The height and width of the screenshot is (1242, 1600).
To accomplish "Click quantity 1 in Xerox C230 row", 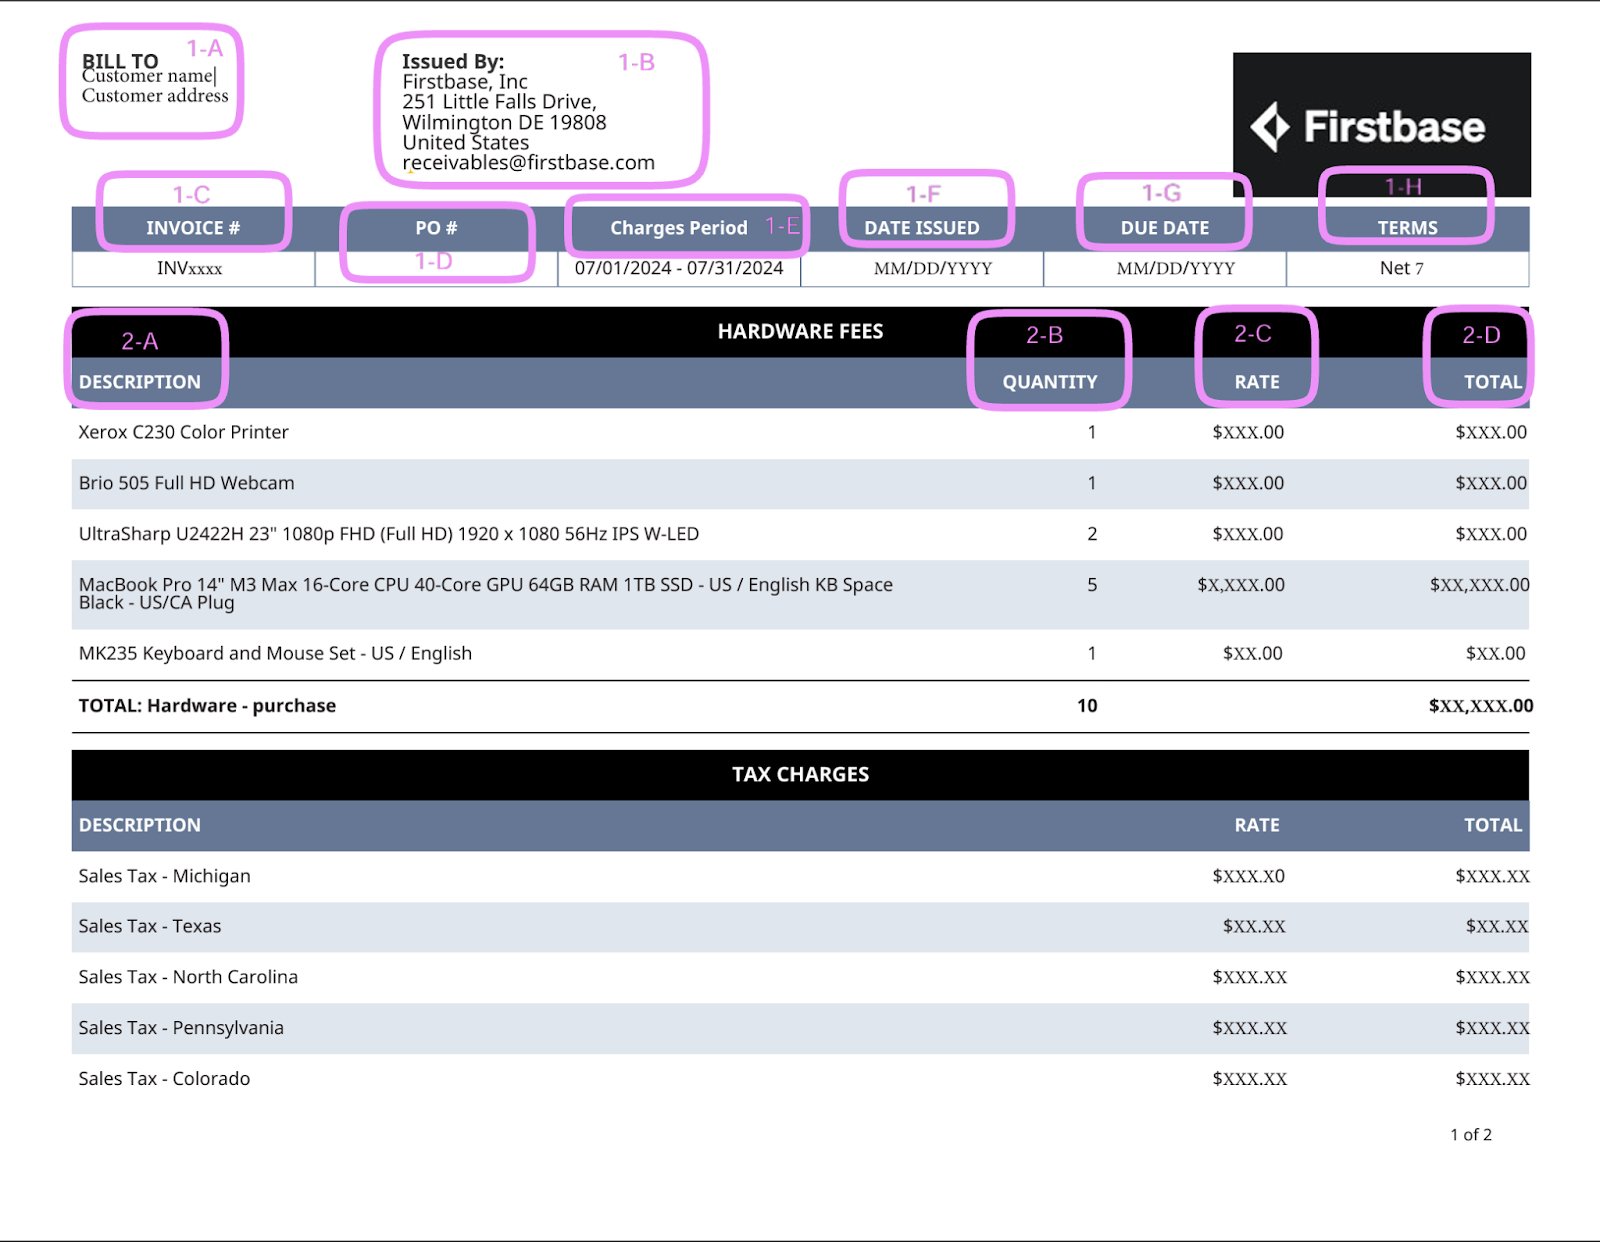I will (1092, 432).
